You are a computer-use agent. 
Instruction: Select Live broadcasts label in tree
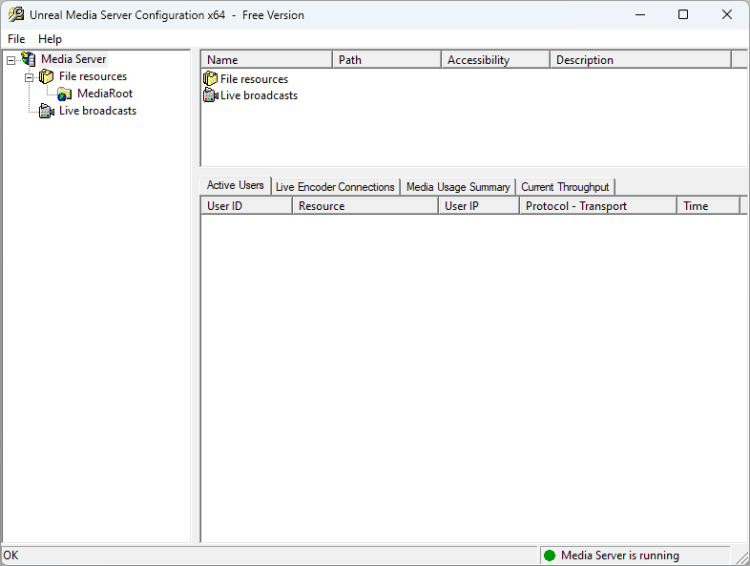point(98,111)
